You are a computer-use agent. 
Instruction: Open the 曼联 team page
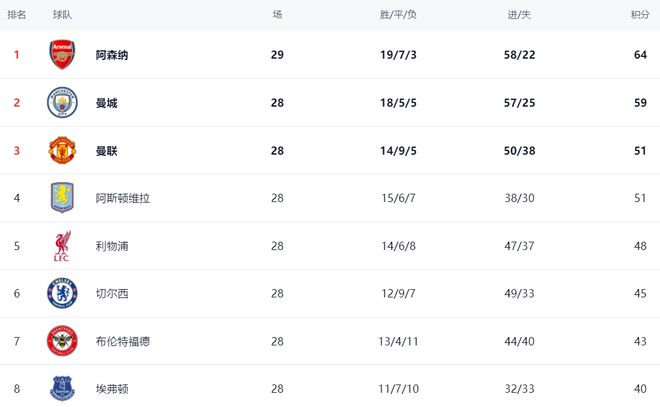point(107,151)
